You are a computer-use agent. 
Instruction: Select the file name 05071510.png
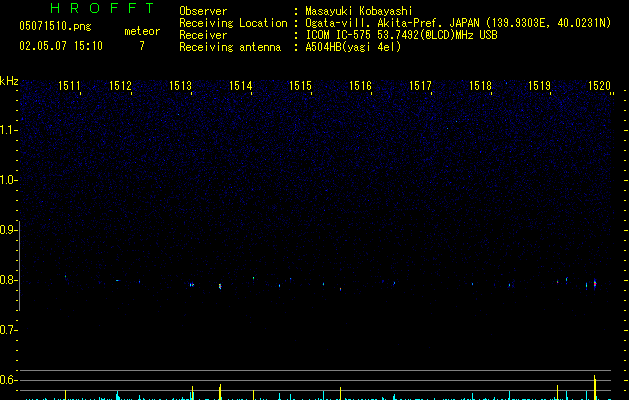pos(55,26)
